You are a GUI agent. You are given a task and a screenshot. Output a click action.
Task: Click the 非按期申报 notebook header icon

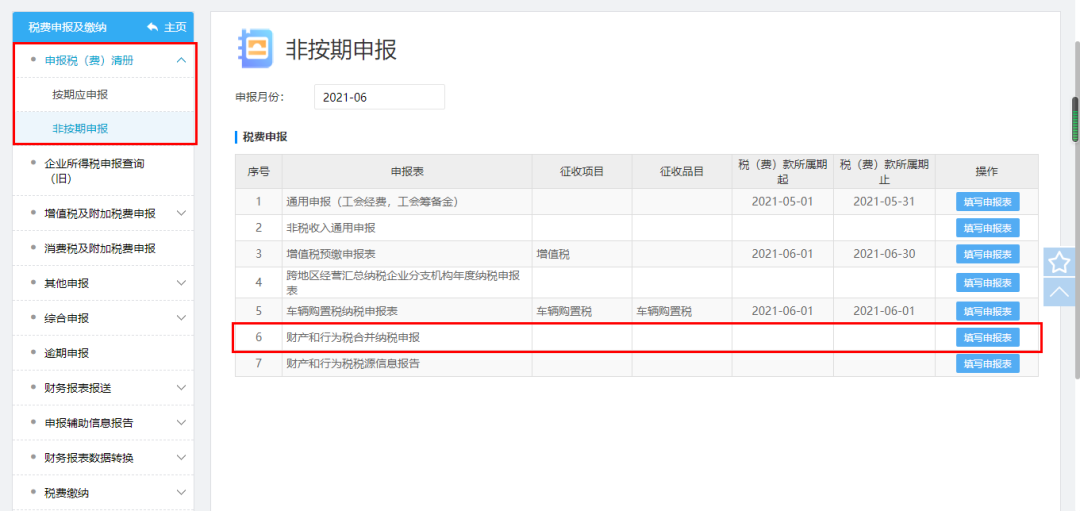tap(254, 48)
